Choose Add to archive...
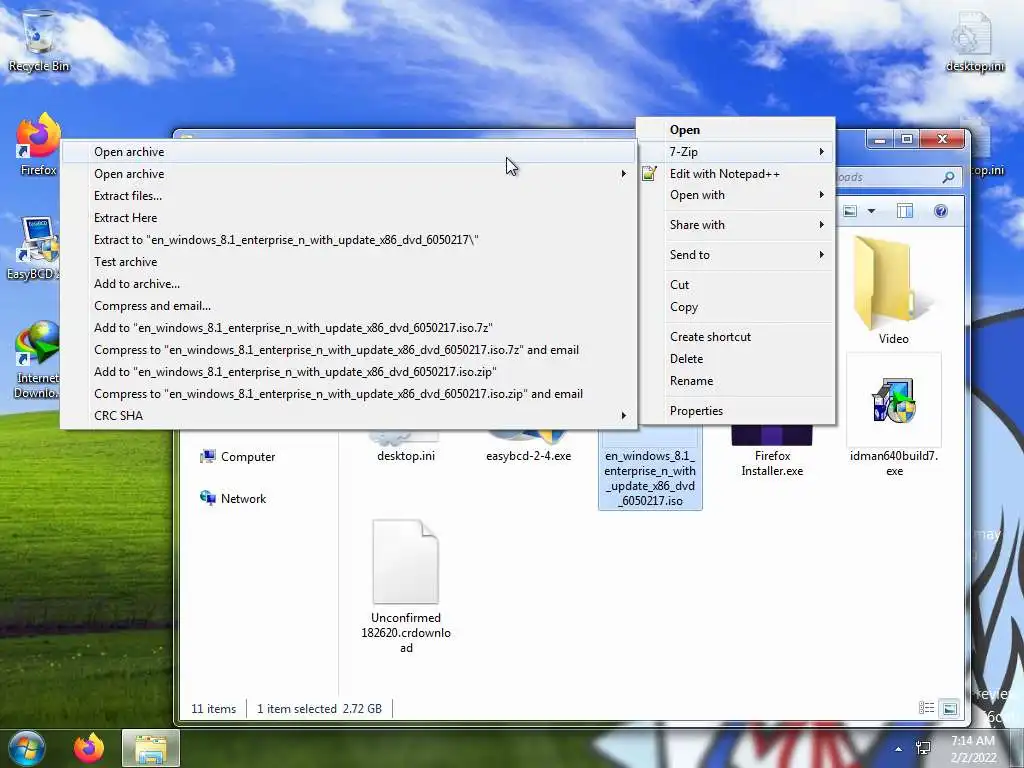This screenshot has height=768, width=1024. [x=348, y=283]
